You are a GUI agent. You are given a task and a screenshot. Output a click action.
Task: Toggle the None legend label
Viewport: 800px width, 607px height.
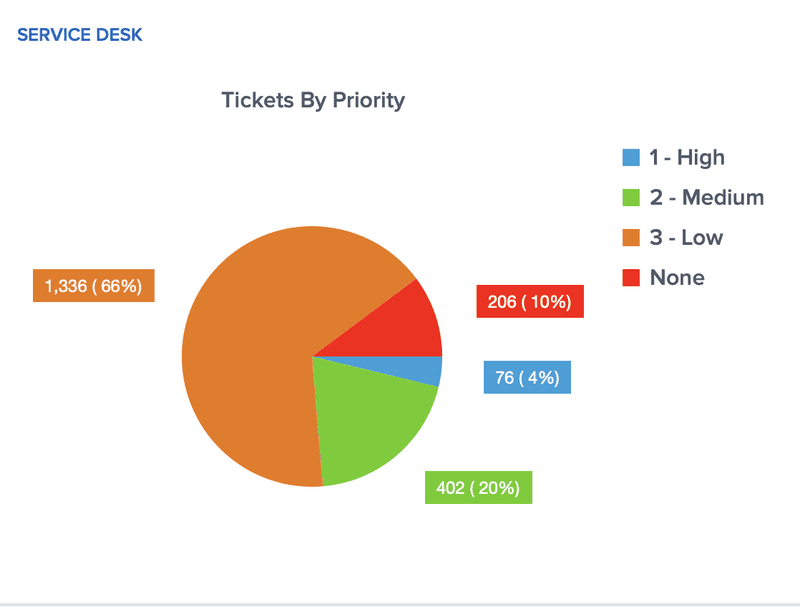[677, 277]
